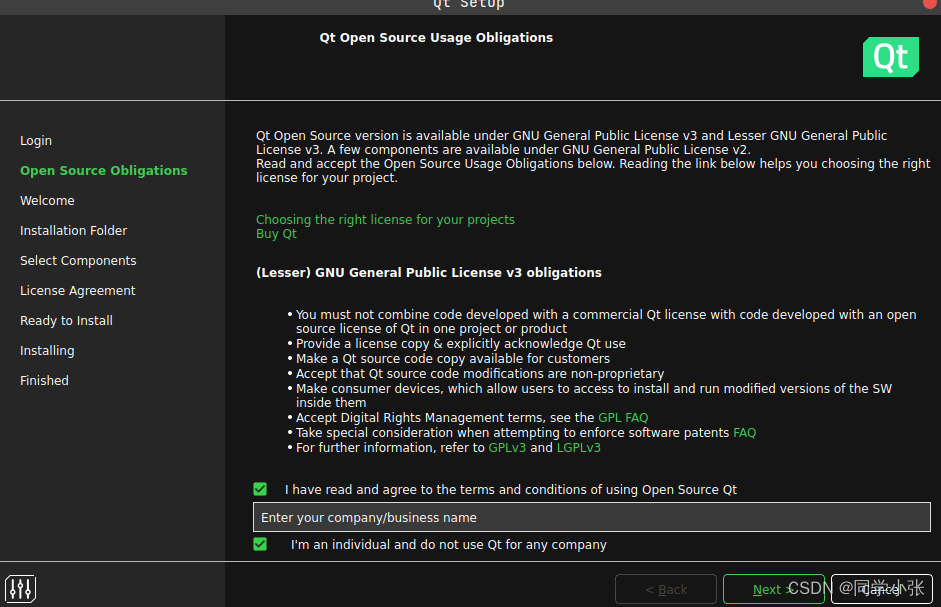Open installer settings icon in the bottom corner
The width and height of the screenshot is (941, 607).
(x=20, y=588)
